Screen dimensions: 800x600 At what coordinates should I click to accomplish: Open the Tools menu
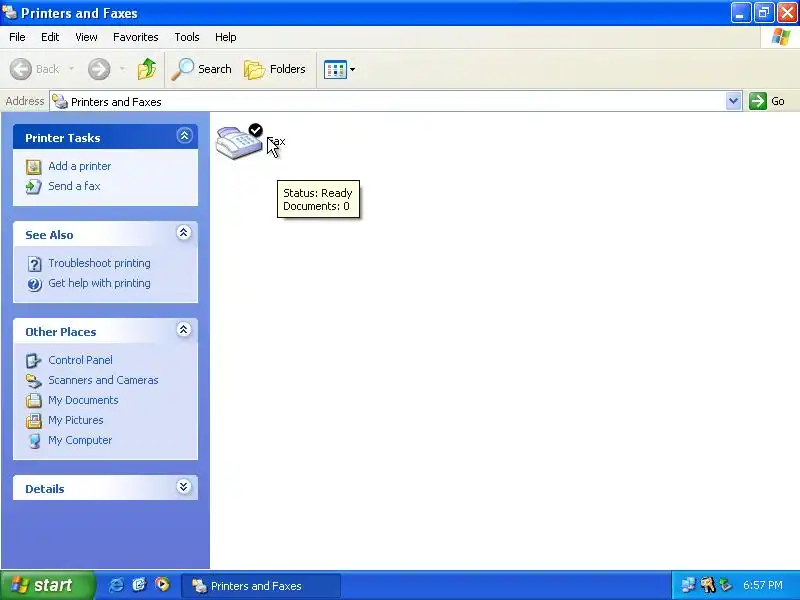point(187,37)
